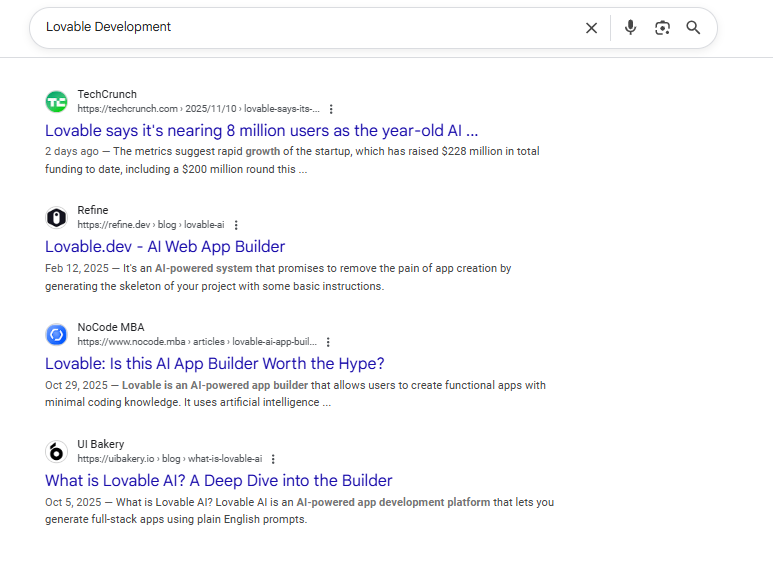The height and width of the screenshot is (566, 773).
Task: Open "Is this AI App Builder Worth the Hype?"
Action: tap(214, 363)
